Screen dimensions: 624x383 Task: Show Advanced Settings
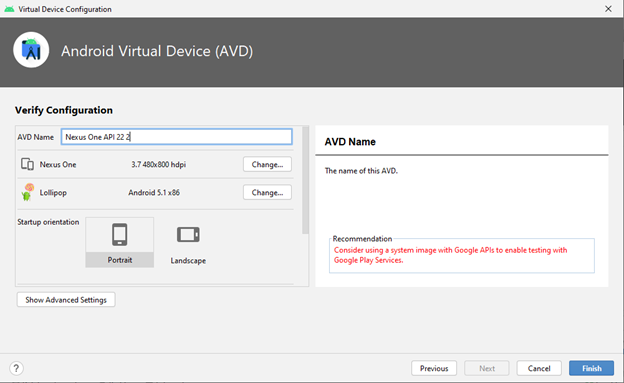(66, 300)
